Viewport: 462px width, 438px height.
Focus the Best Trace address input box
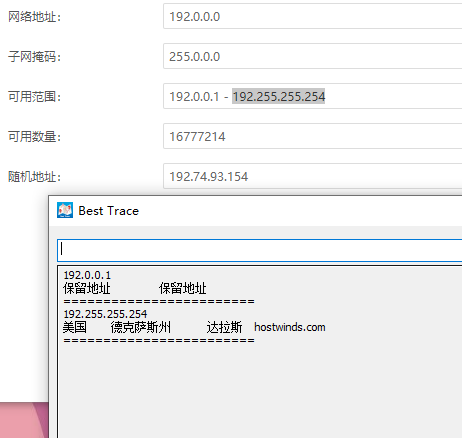(x=260, y=250)
